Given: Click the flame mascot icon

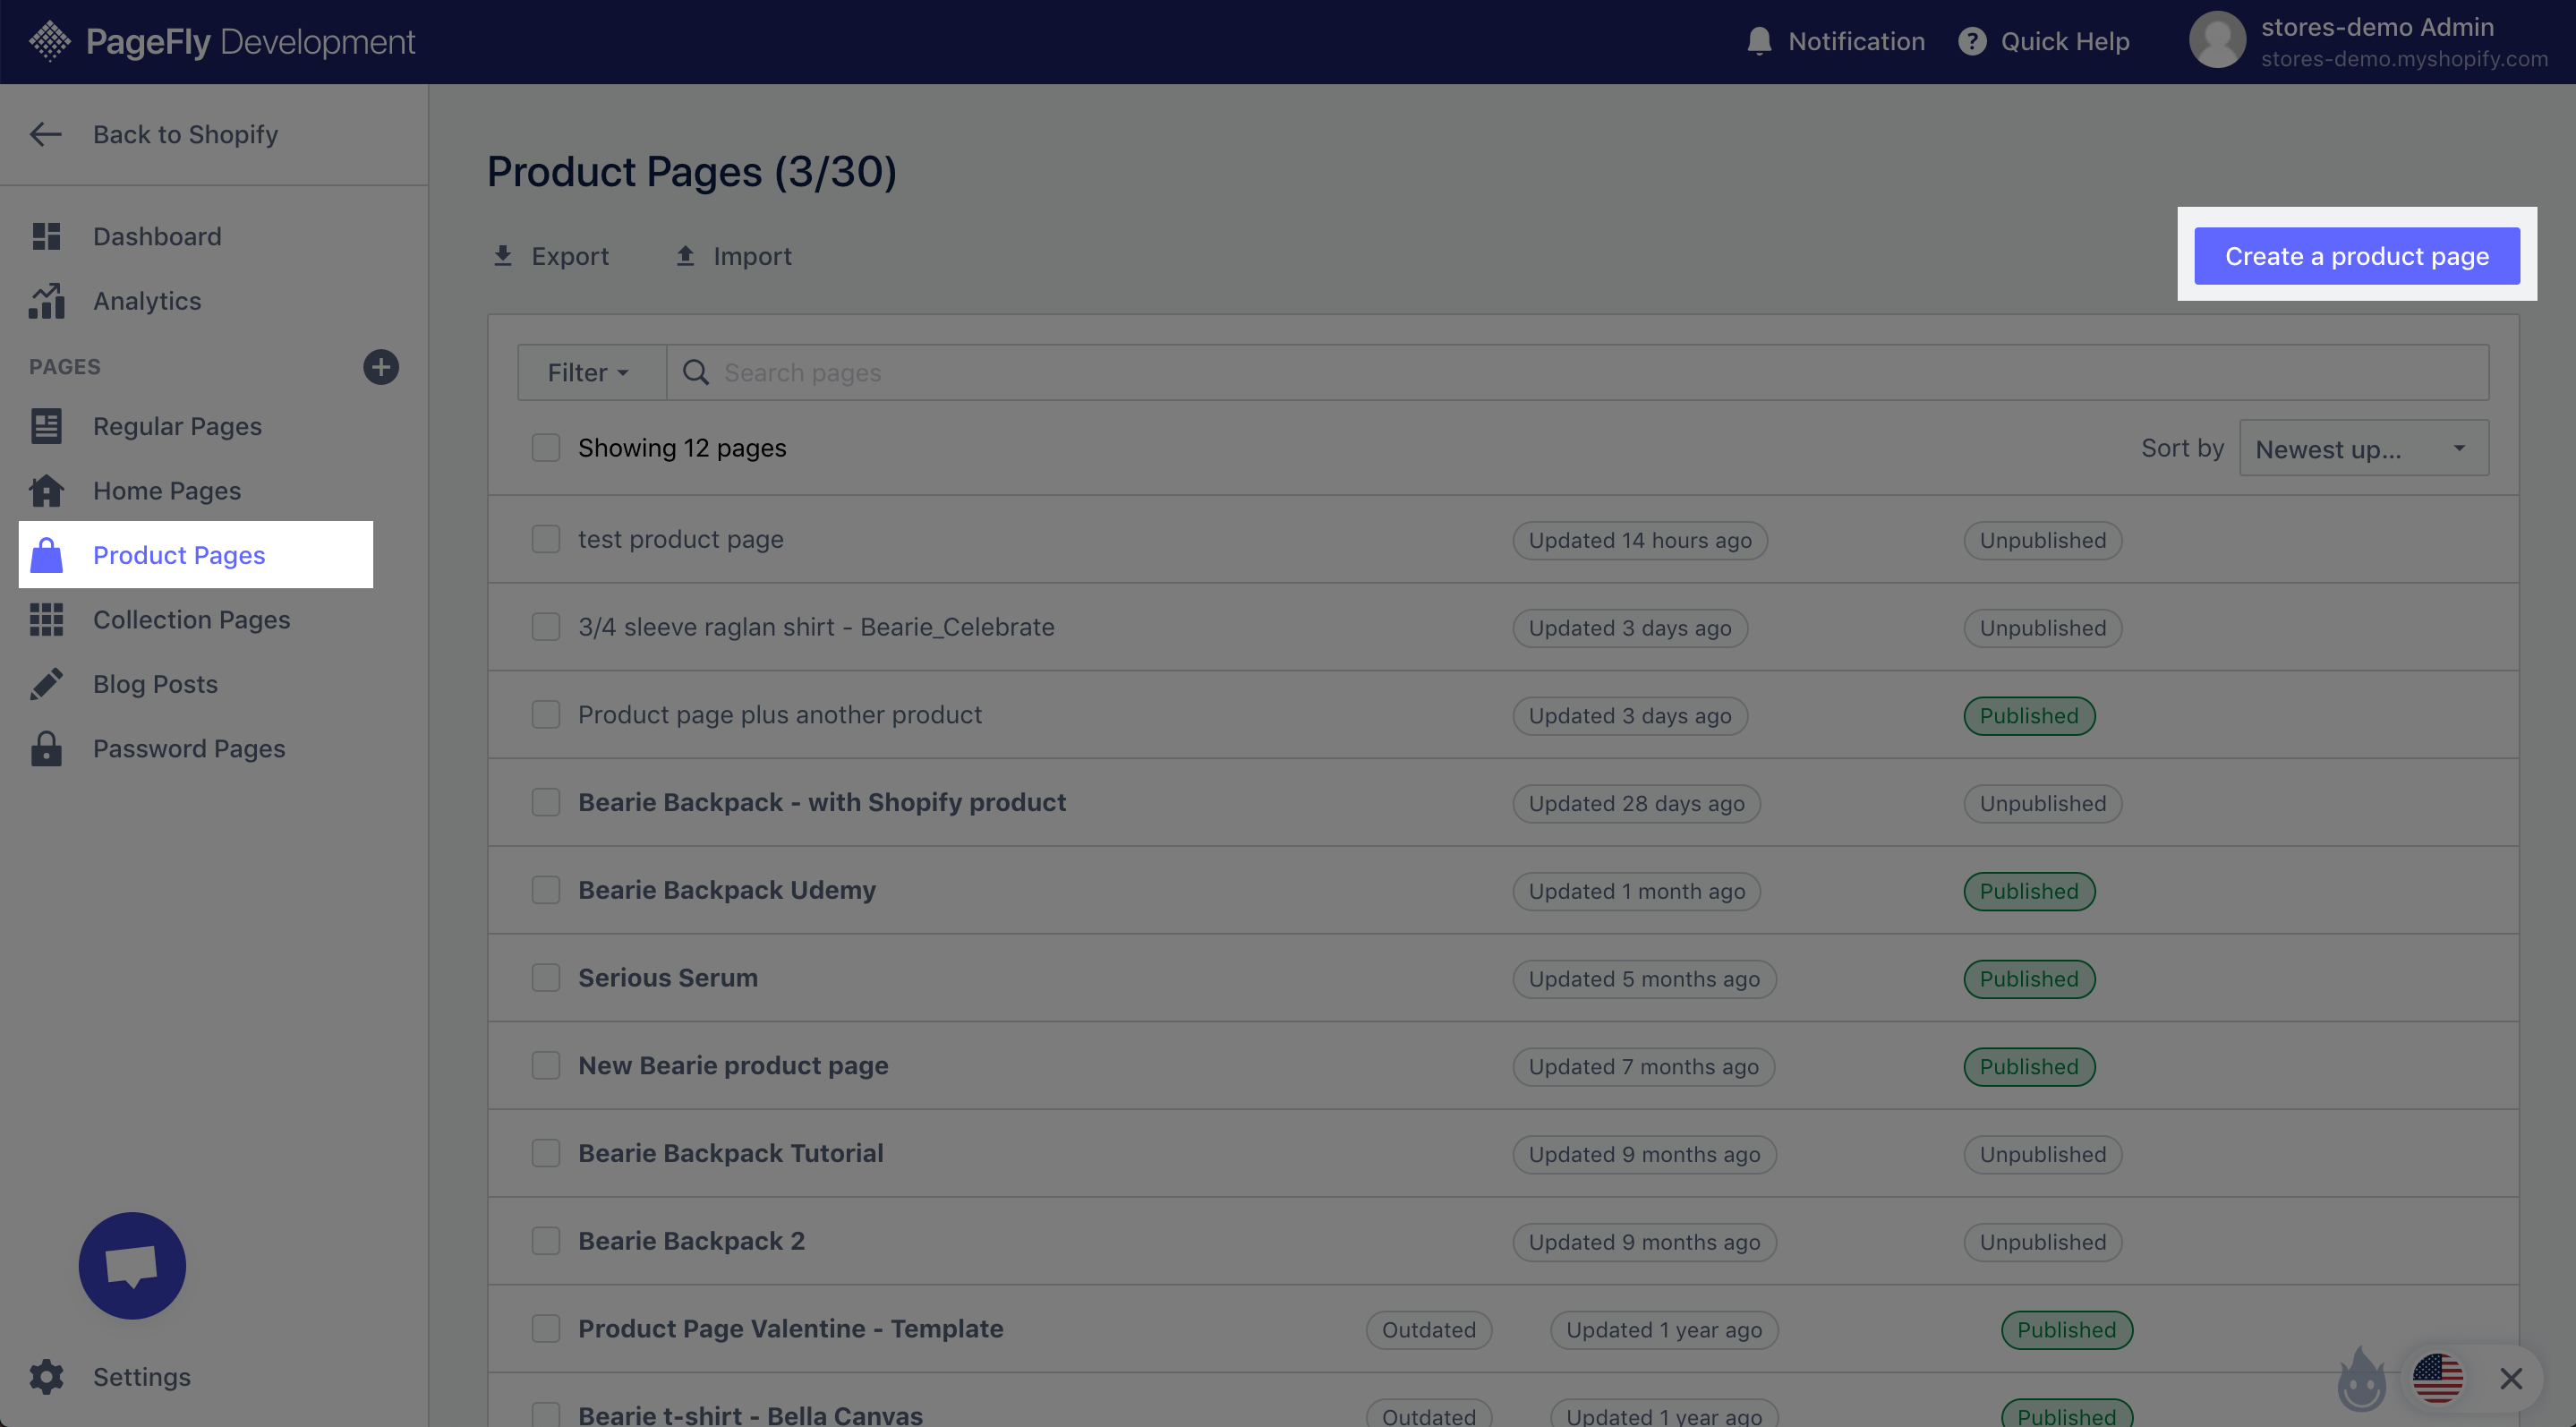Looking at the screenshot, I should click(2361, 1379).
